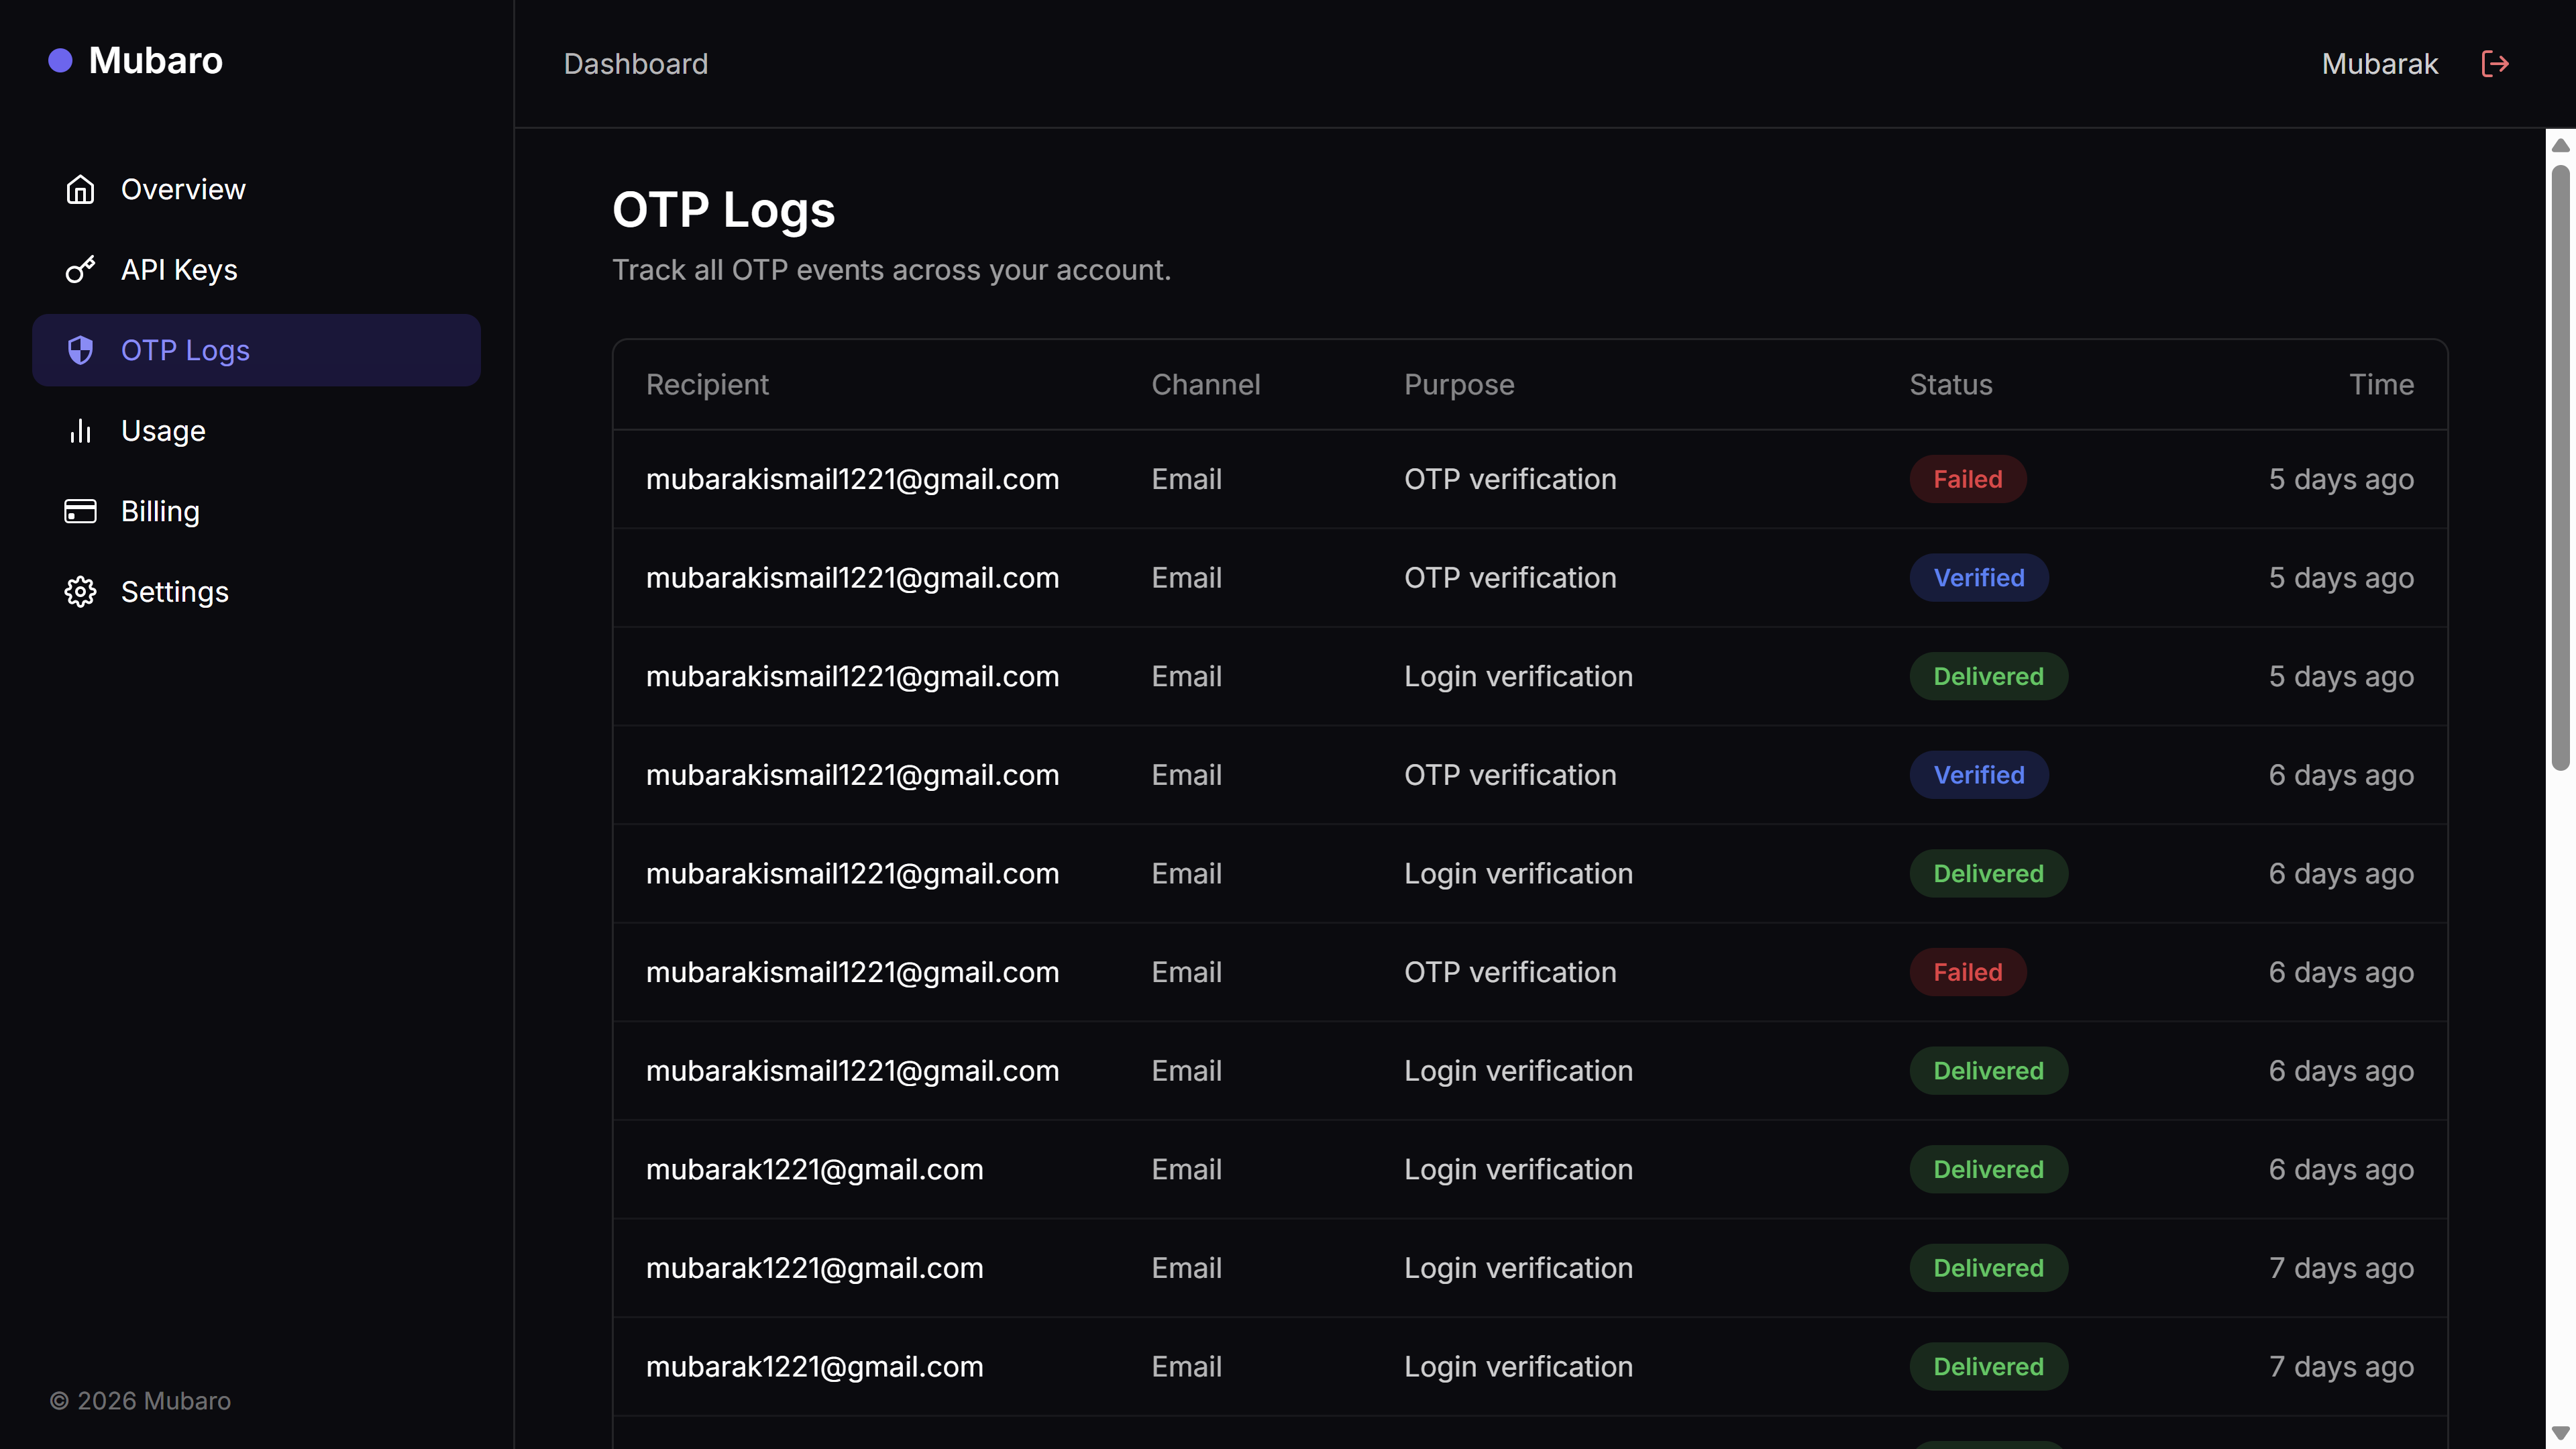Click the Billing credit card icon
The height and width of the screenshot is (1449, 2576).
click(x=80, y=511)
